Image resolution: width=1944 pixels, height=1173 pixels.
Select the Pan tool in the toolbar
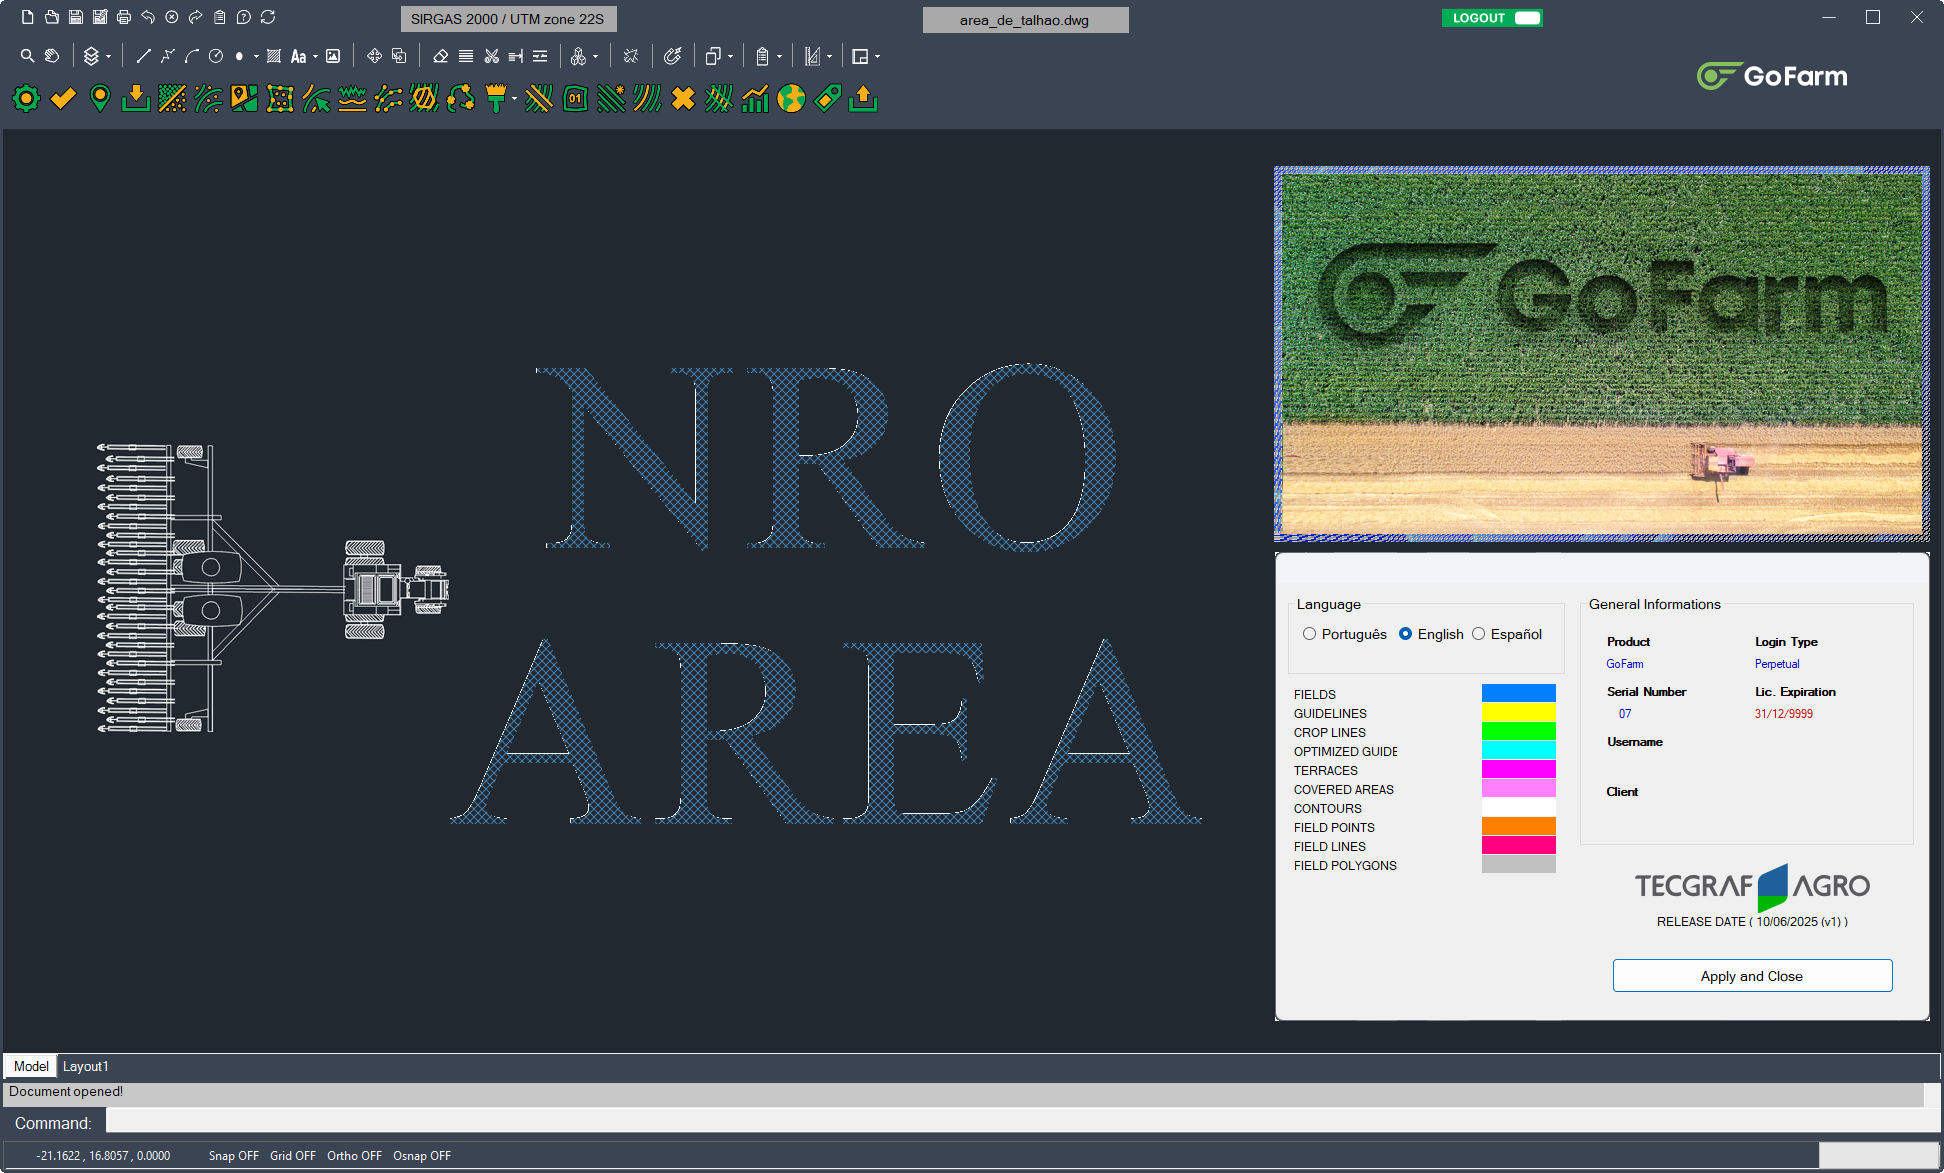click(x=52, y=55)
